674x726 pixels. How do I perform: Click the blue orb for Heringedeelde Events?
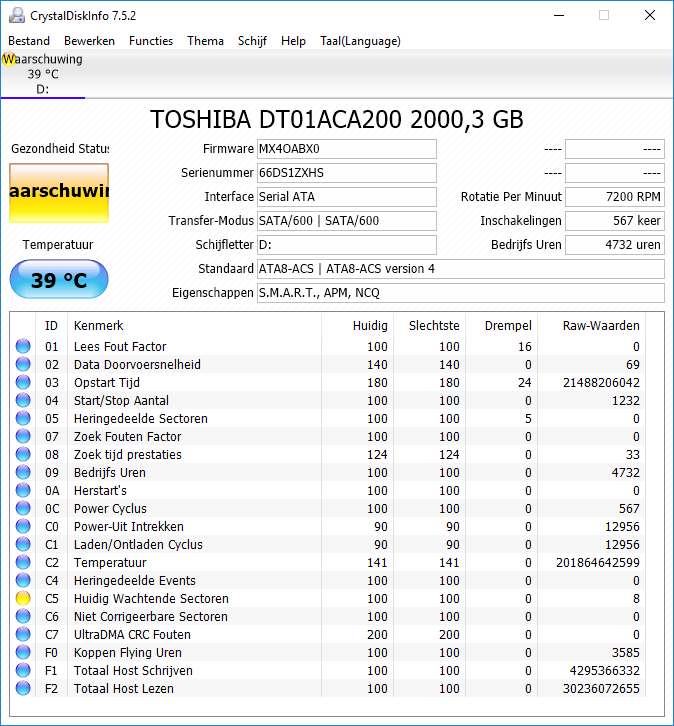click(23, 580)
